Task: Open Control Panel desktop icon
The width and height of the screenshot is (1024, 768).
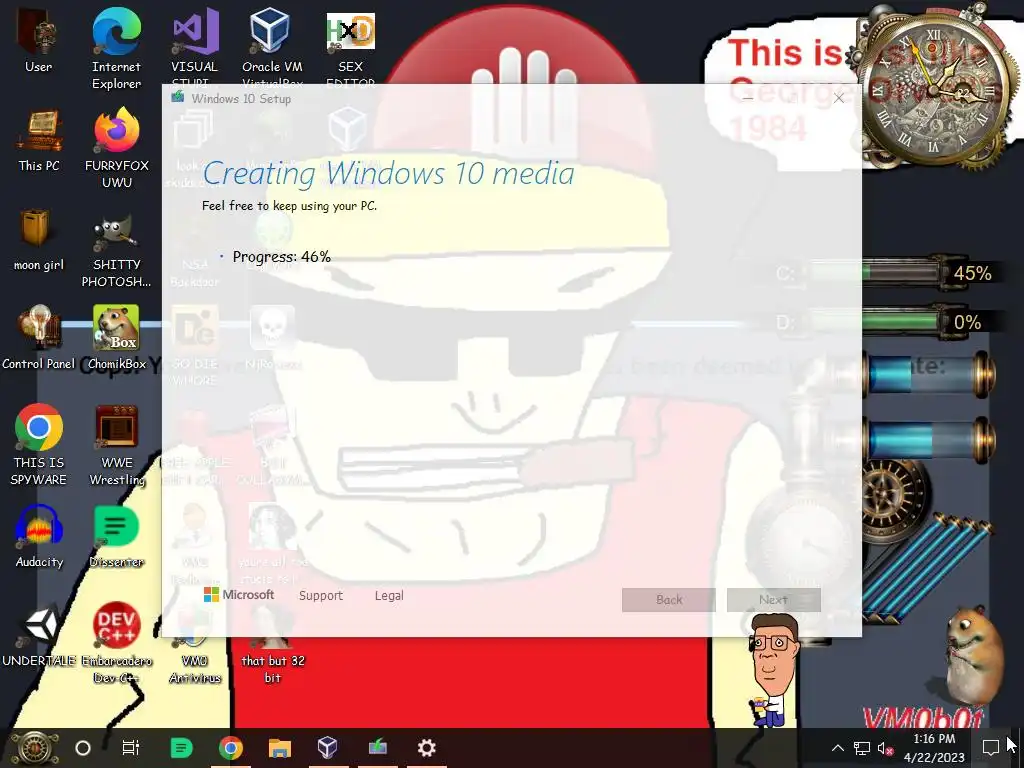Action: (39, 338)
